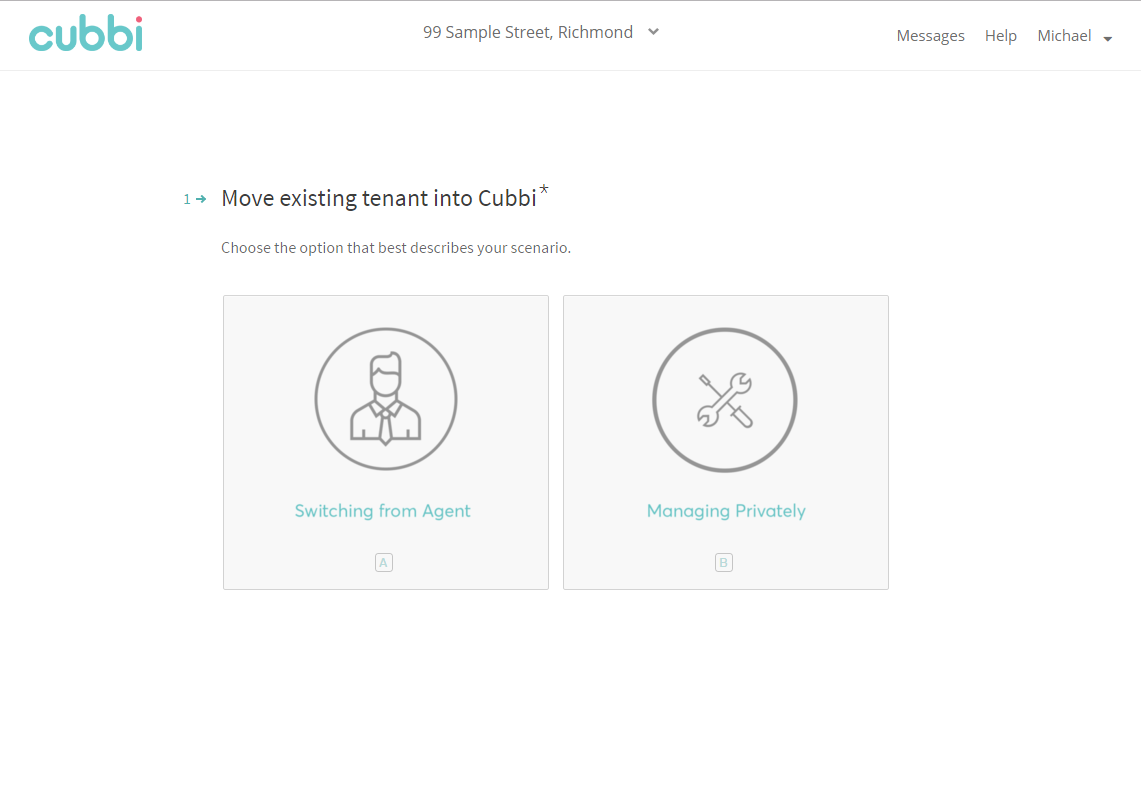Click the cubbi logo
The image size is (1141, 803).
(85, 34)
